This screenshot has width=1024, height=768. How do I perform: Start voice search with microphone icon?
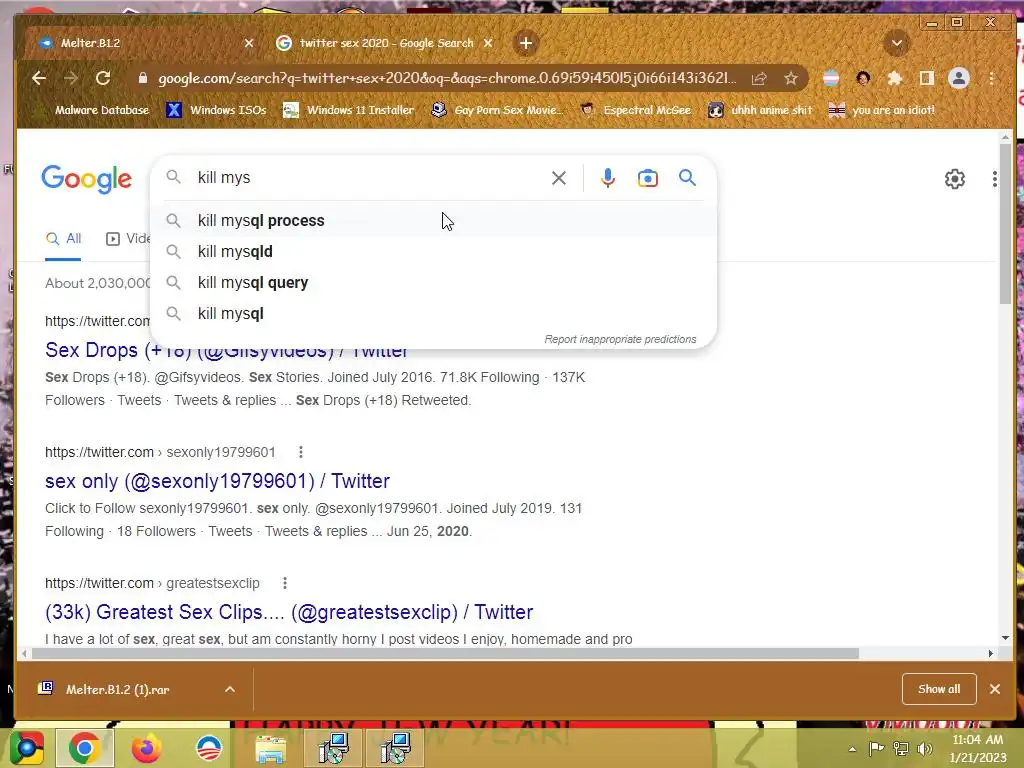(607, 178)
